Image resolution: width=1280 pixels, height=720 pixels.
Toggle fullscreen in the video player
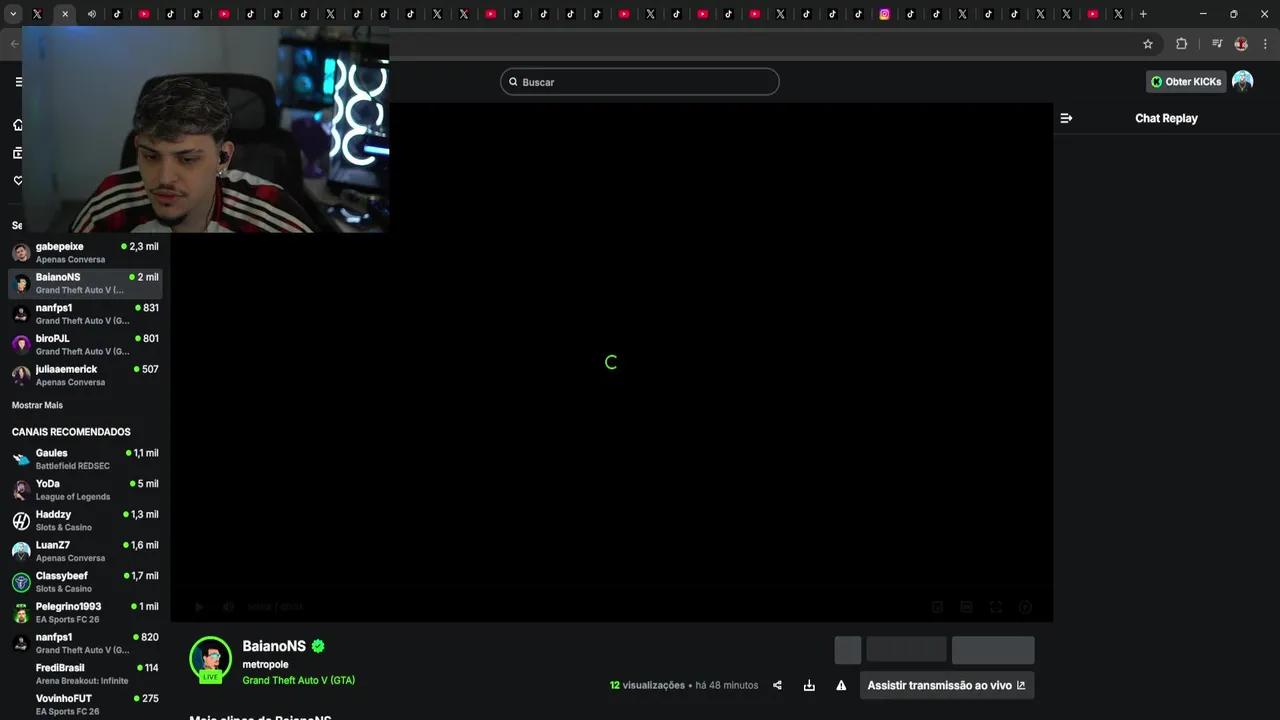coord(996,607)
